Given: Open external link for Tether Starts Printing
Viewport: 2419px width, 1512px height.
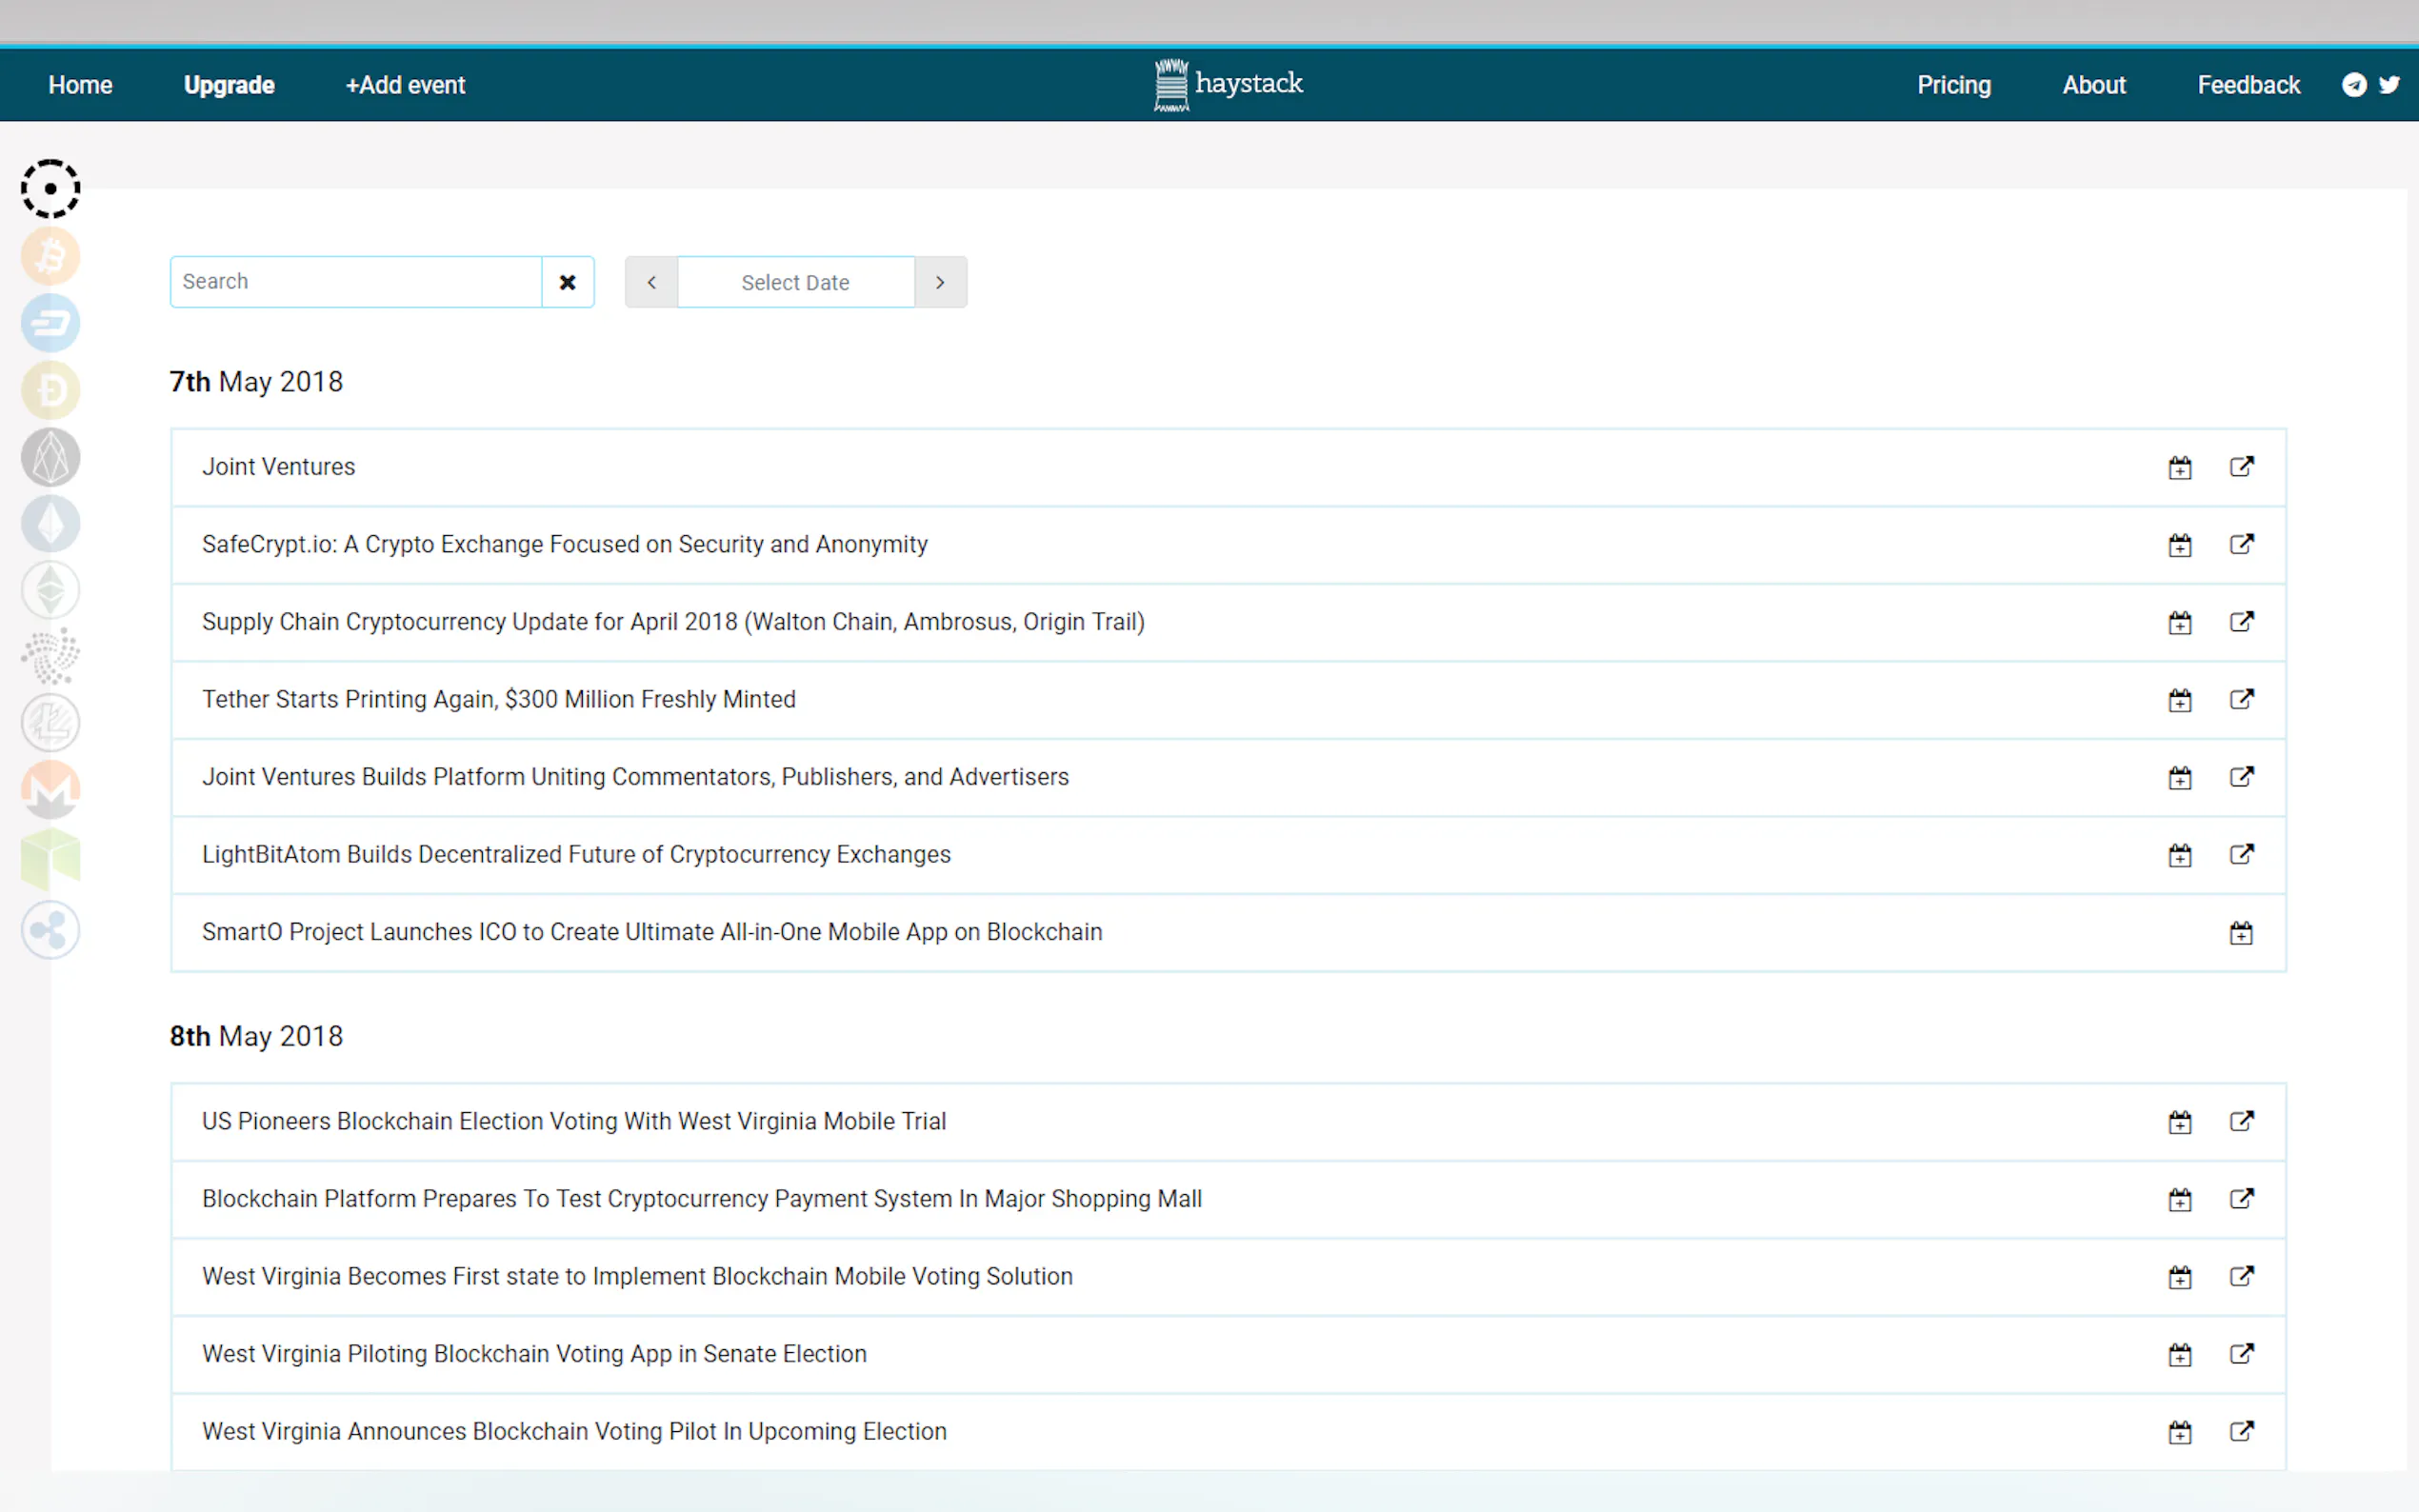Looking at the screenshot, I should [x=2242, y=699].
